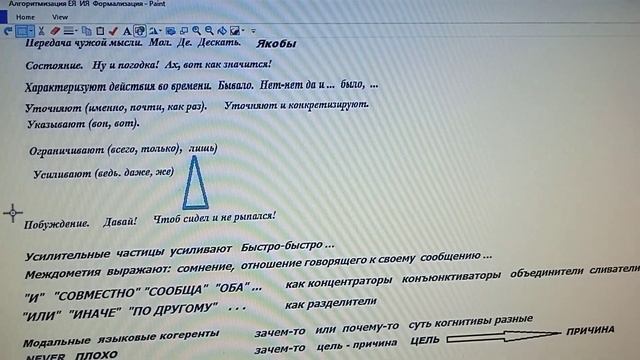Choose the Eraser tool

pos(55,31)
